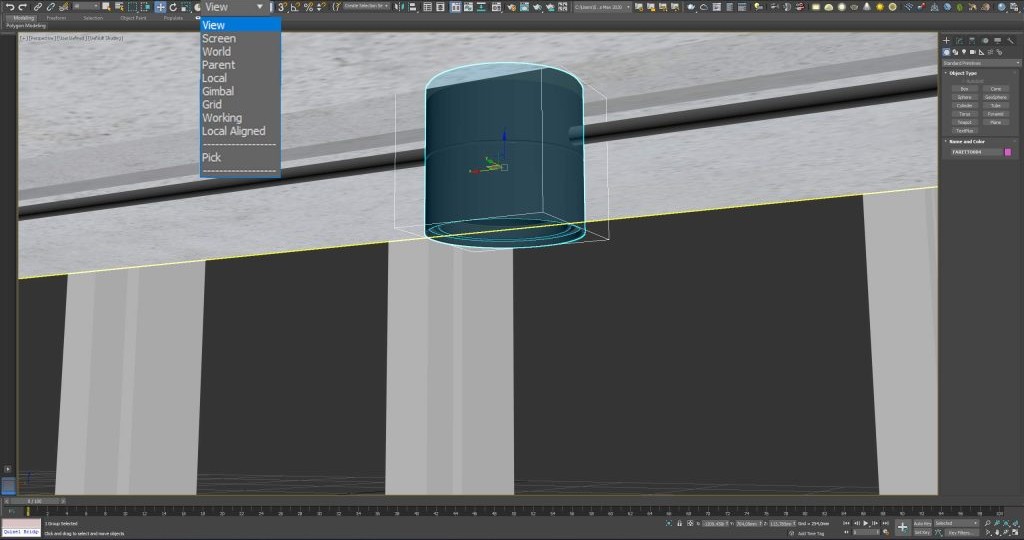This screenshot has width=1024, height=540.
Task: Click the Cone primitive button
Action: tap(996, 89)
